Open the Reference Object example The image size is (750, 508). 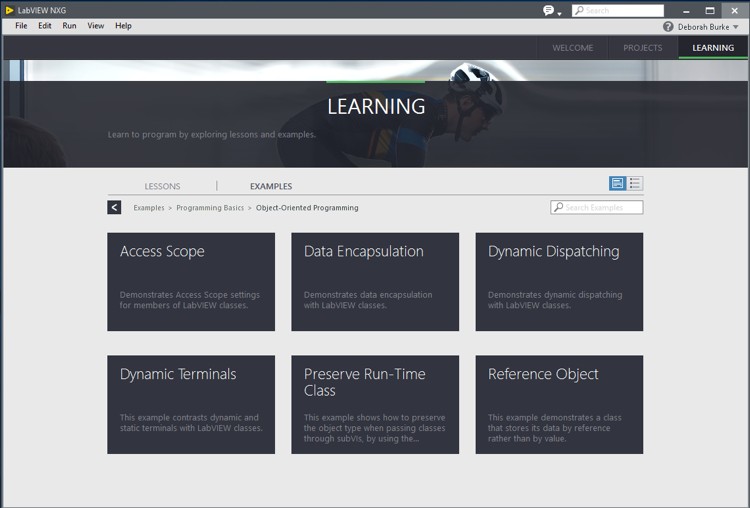[x=559, y=404]
